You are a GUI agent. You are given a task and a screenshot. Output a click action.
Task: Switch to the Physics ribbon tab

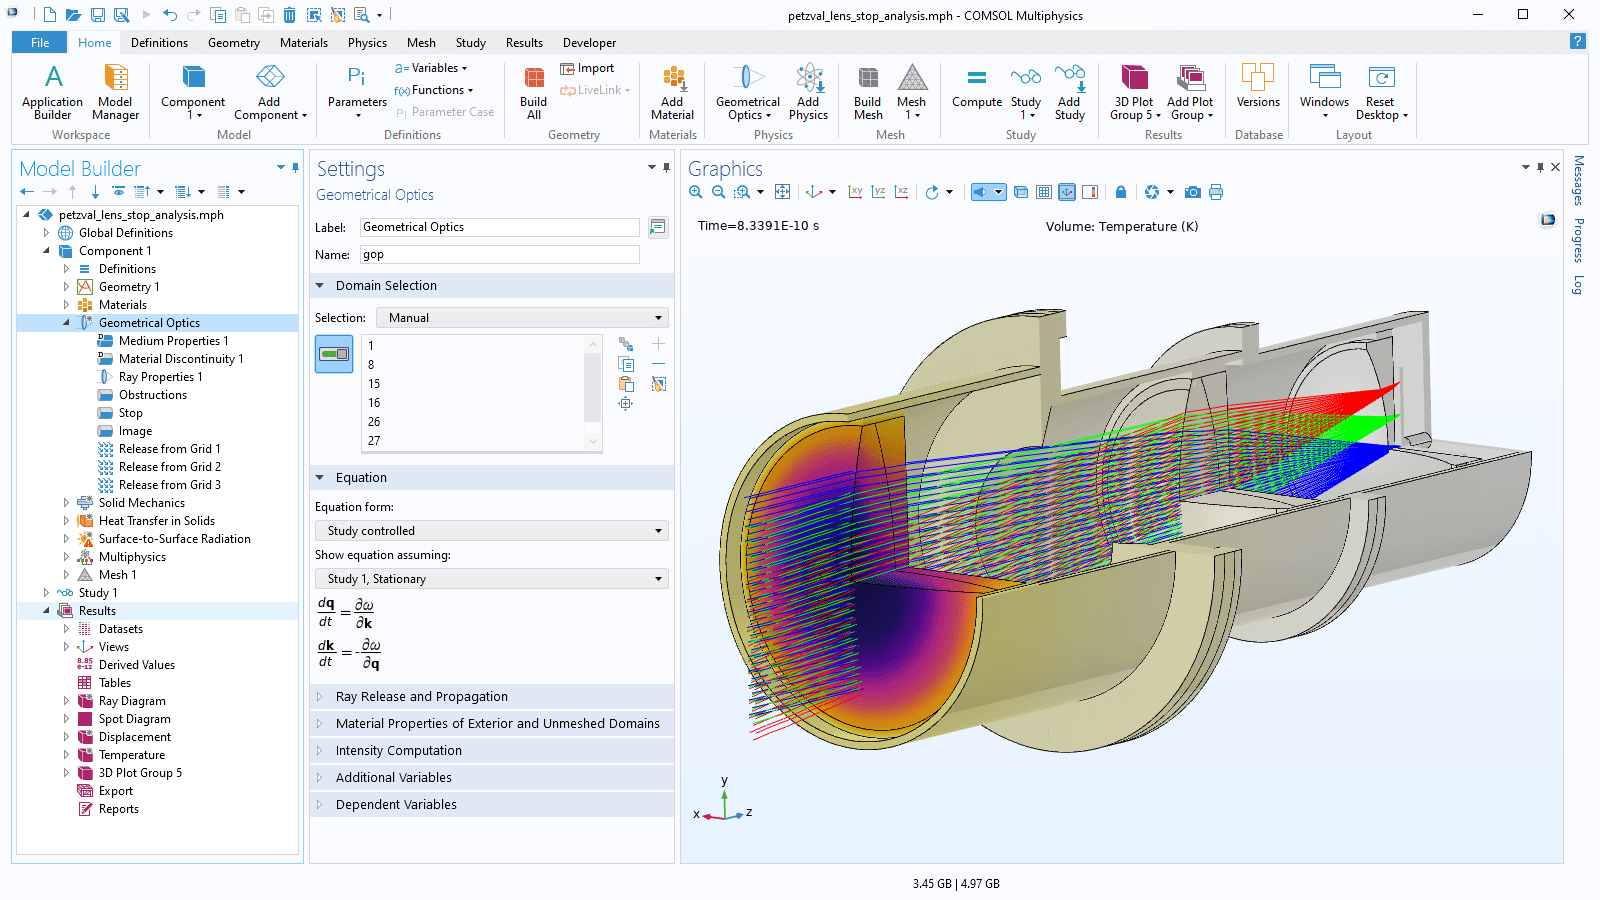(x=367, y=43)
